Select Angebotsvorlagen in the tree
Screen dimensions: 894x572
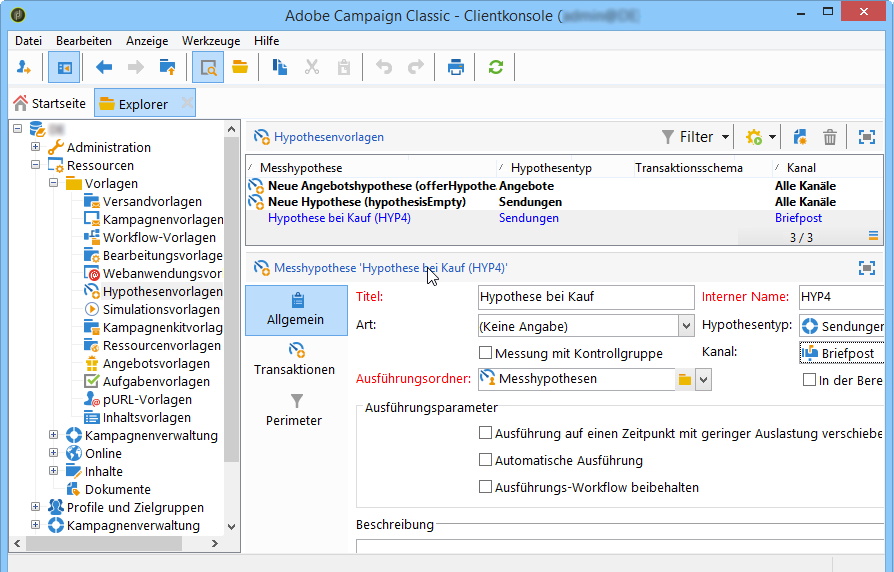click(156, 363)
